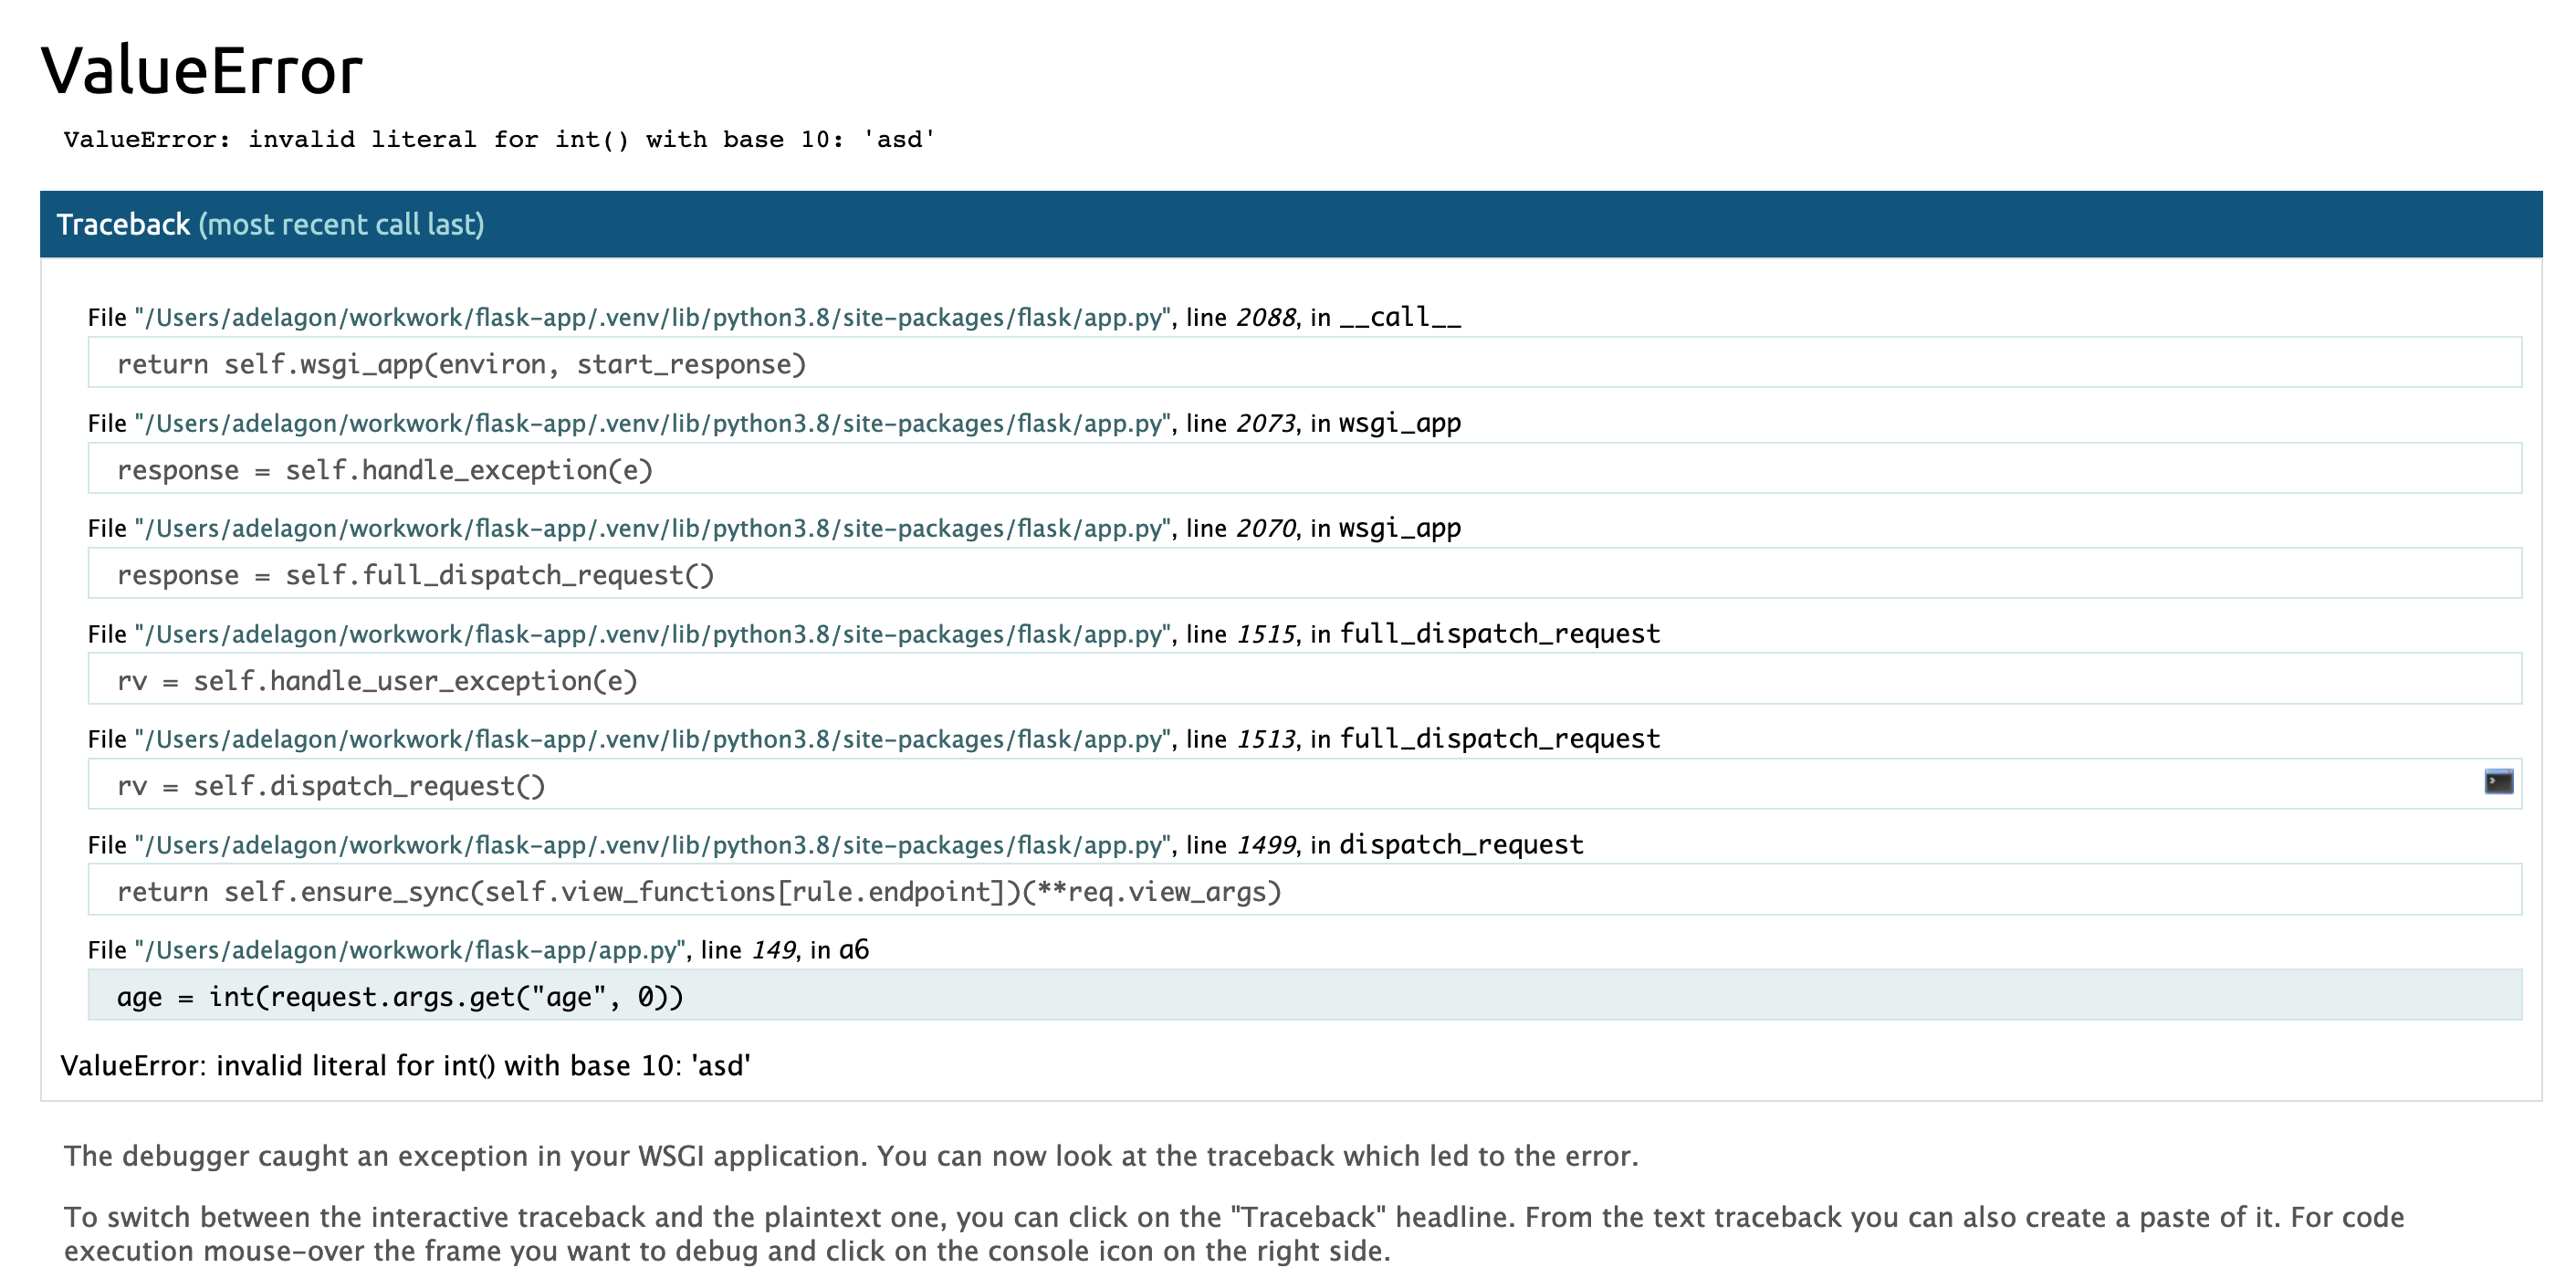Viewport: 2576px width, 1278px height.
Task: Click the top ValueError invalid literal message
Action: [499, 139]
